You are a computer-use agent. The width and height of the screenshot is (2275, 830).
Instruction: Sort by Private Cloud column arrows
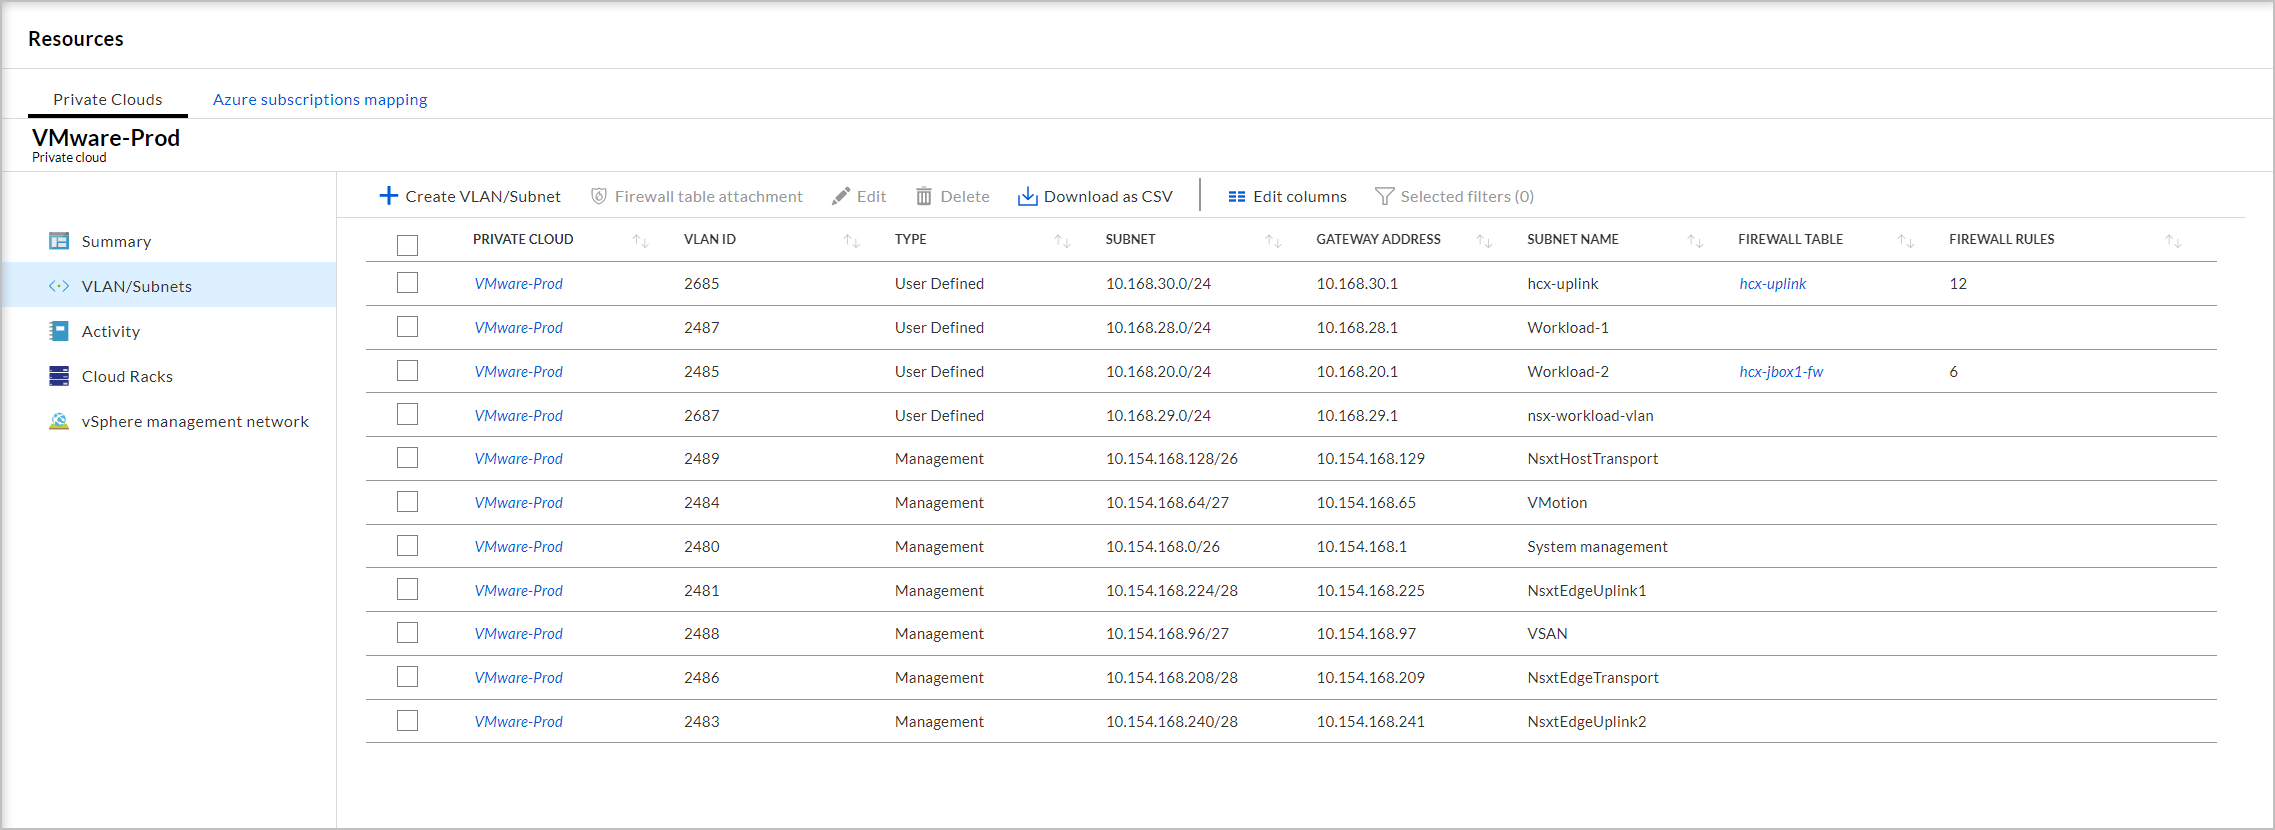[641, 241]
